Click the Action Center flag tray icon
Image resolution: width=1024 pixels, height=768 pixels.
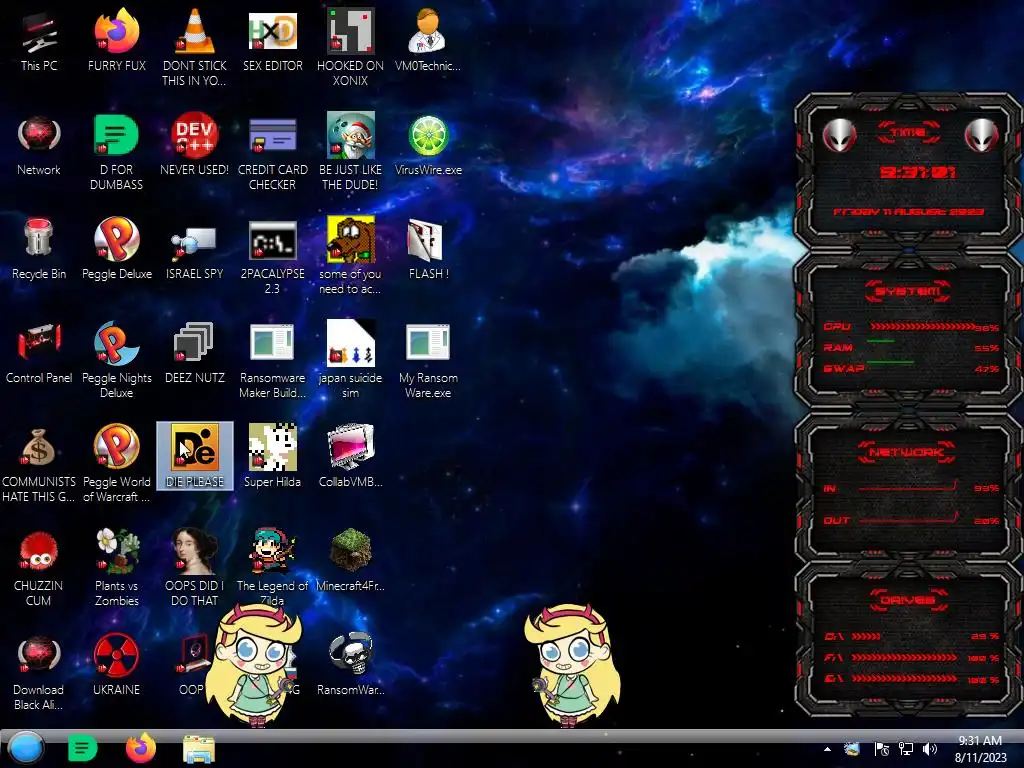[x=881, y=749]
